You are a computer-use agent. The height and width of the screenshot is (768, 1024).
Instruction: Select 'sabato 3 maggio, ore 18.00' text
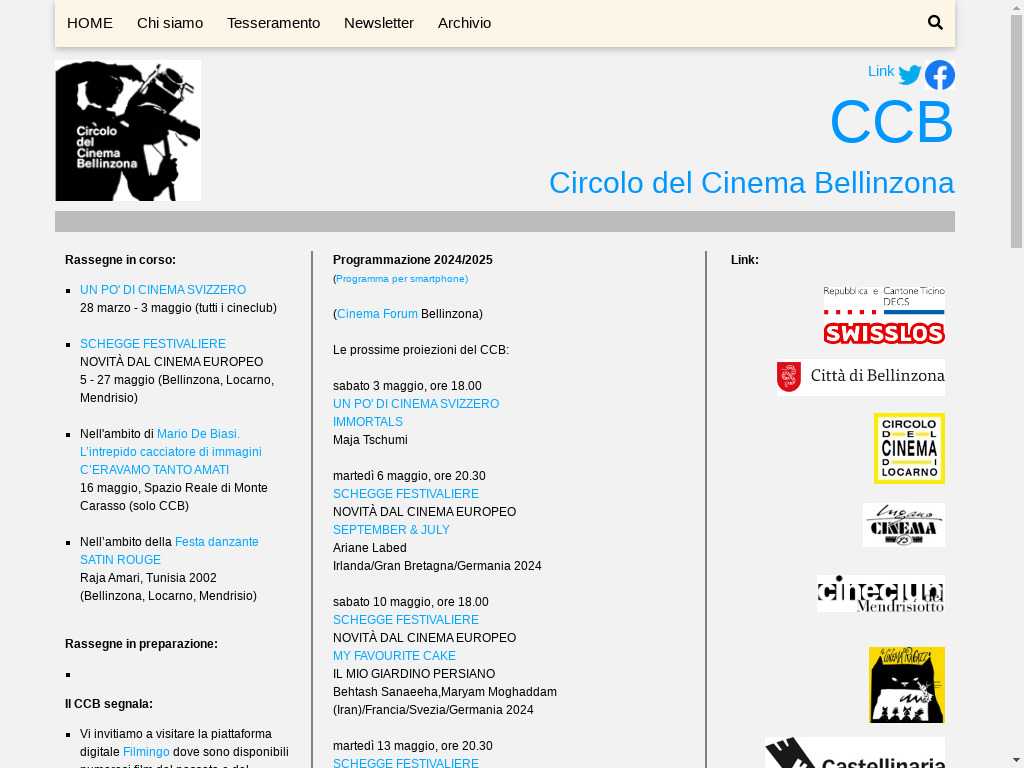(407, 386)
